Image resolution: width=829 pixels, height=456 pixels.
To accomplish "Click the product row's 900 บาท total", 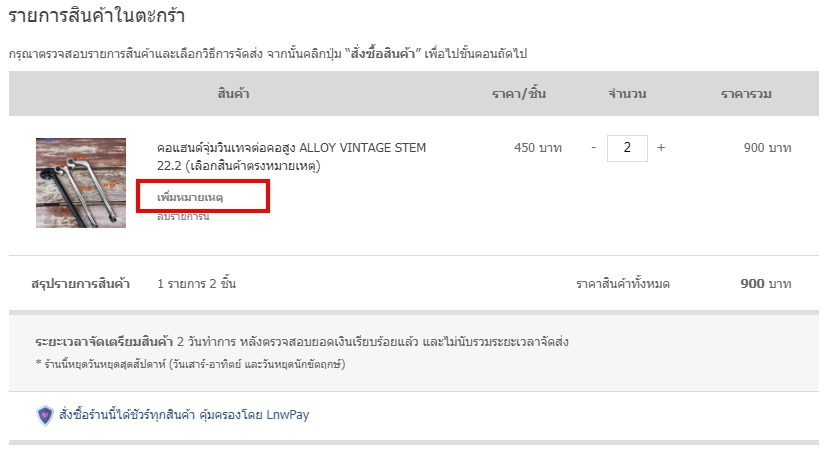I will (767, 148).
